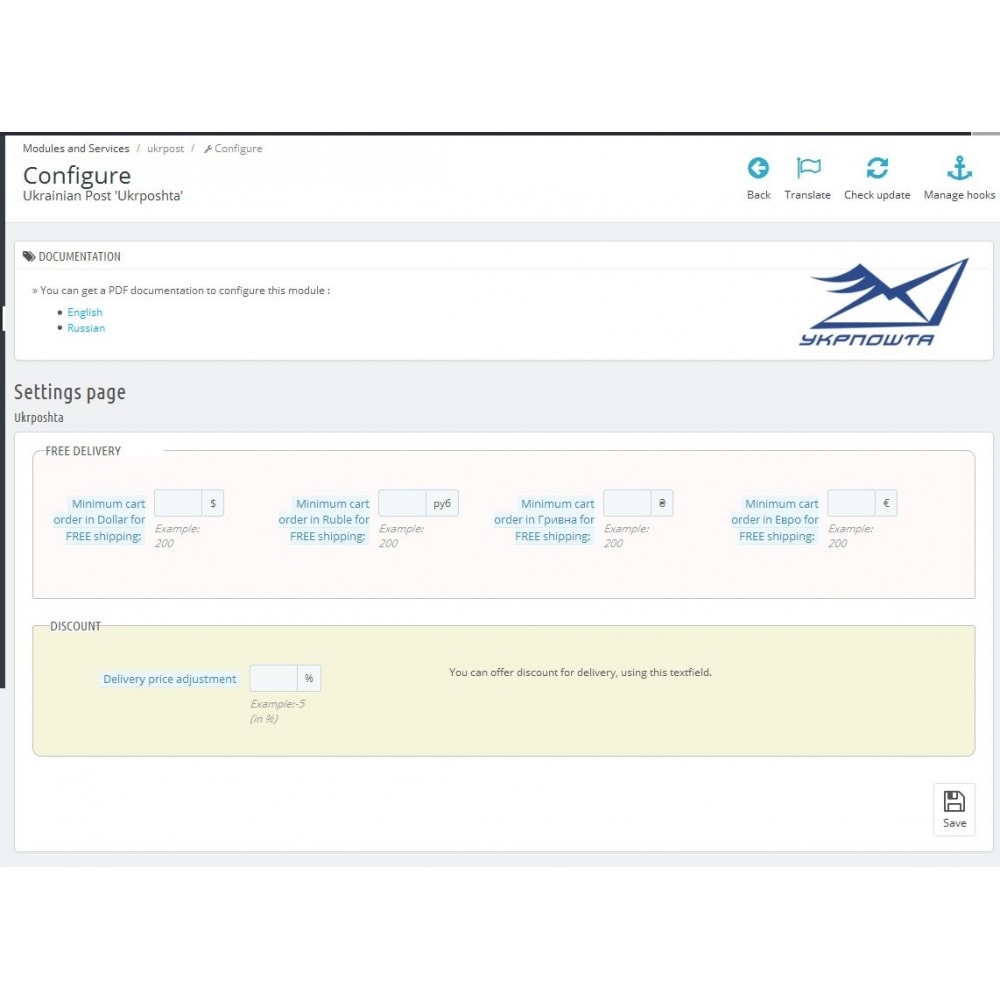
Task: Open the Russian PDF documentation link
Action: click(86, 328)
